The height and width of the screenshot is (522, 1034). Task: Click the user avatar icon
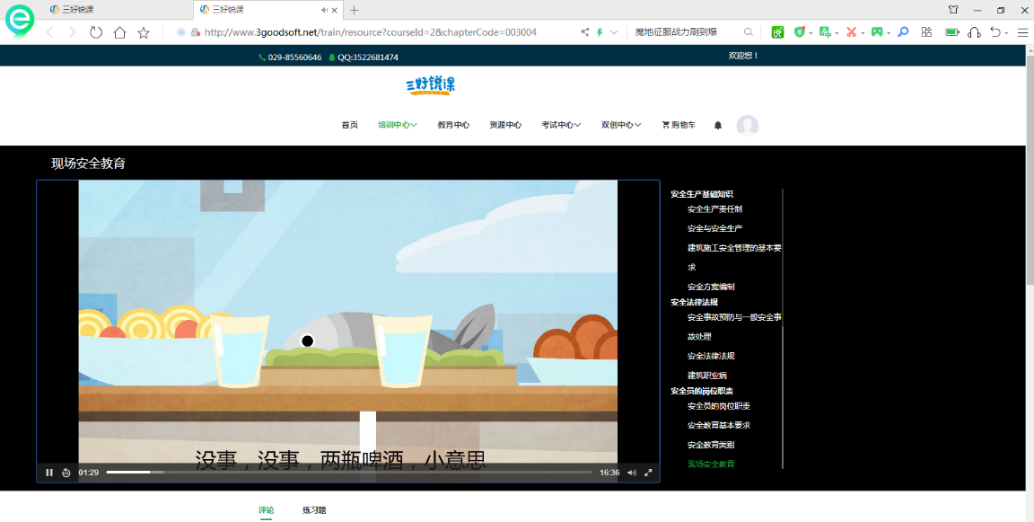tap(747, 125)
